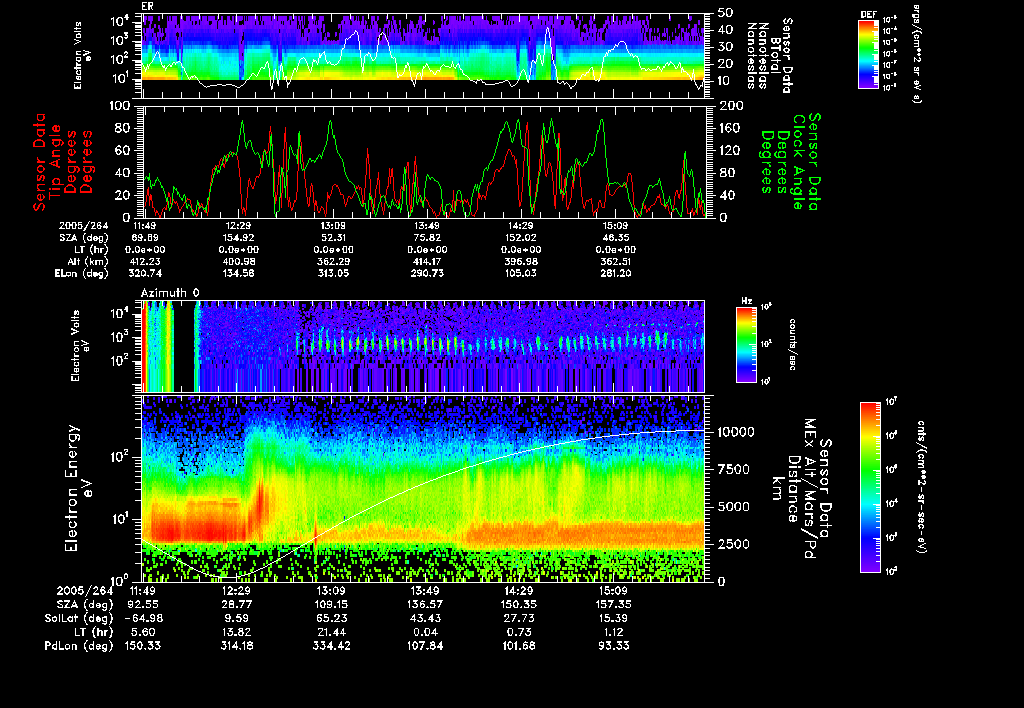
Task: Click the ER spectrogram panel
Action: tap(424, 56)
